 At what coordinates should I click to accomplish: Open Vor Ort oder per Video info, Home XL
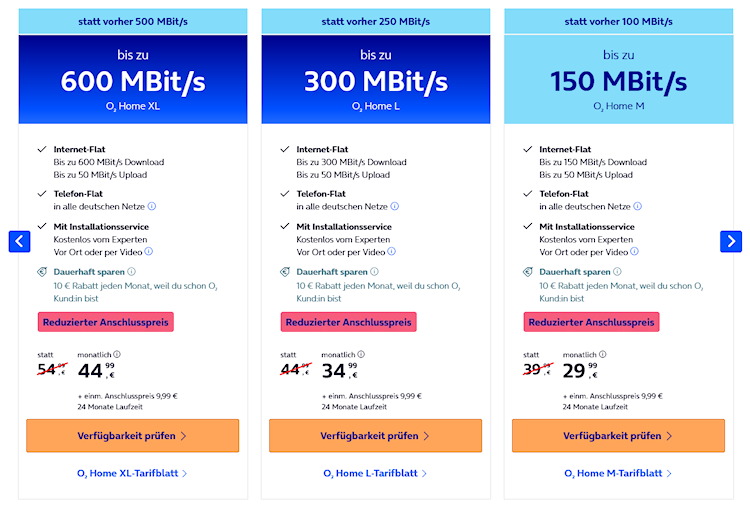coord(147,251)
